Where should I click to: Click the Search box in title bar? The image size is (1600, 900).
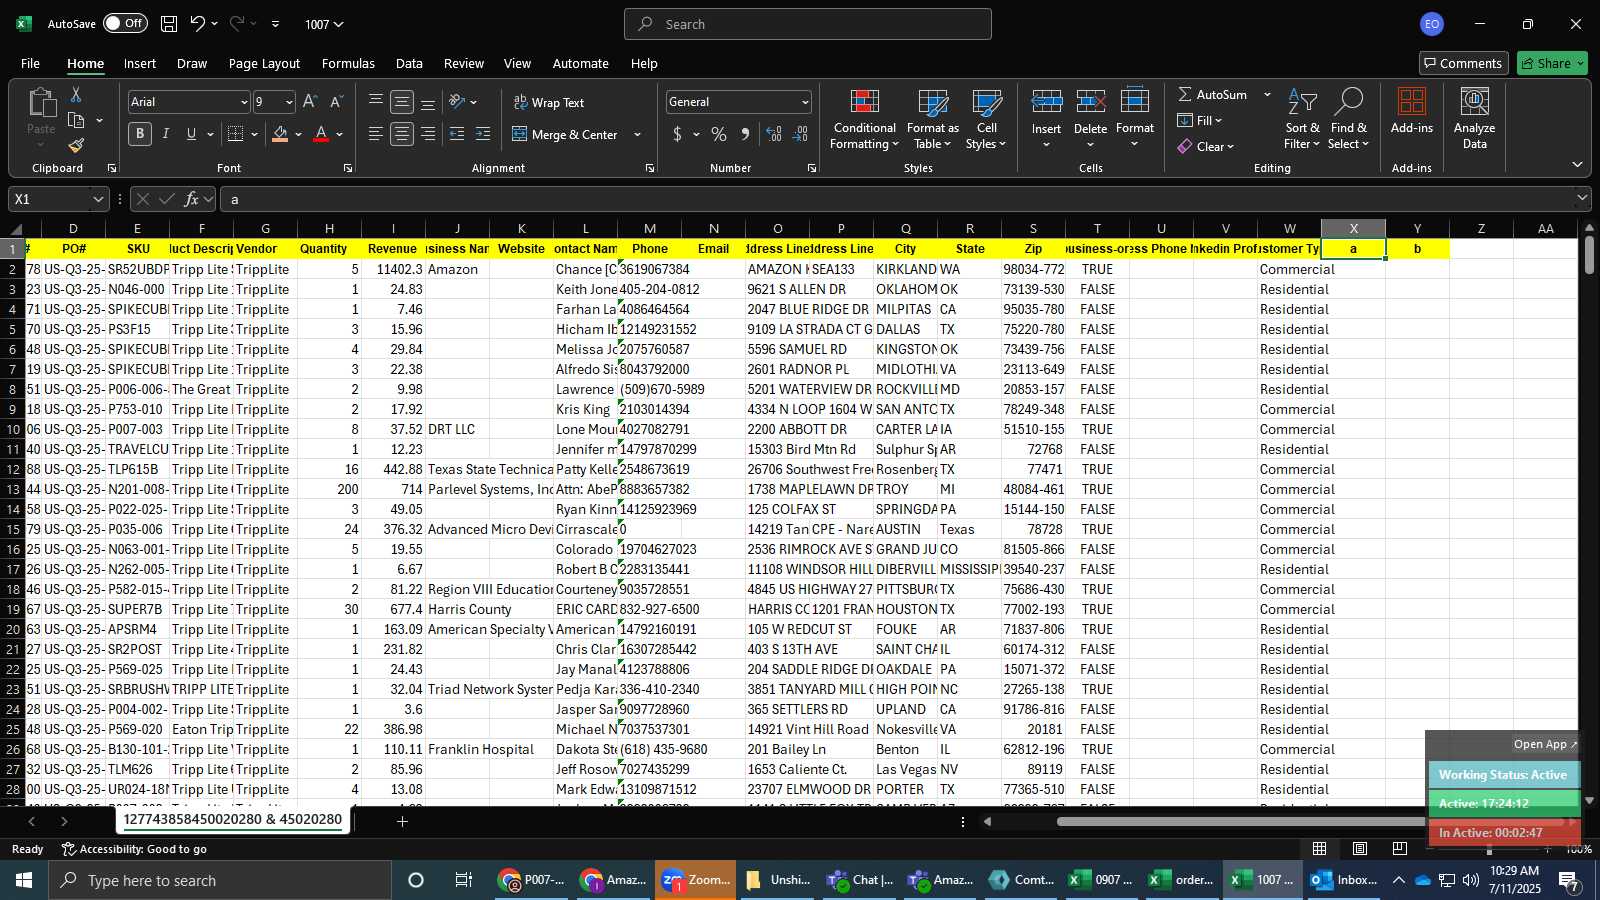[x=808, y=24]
